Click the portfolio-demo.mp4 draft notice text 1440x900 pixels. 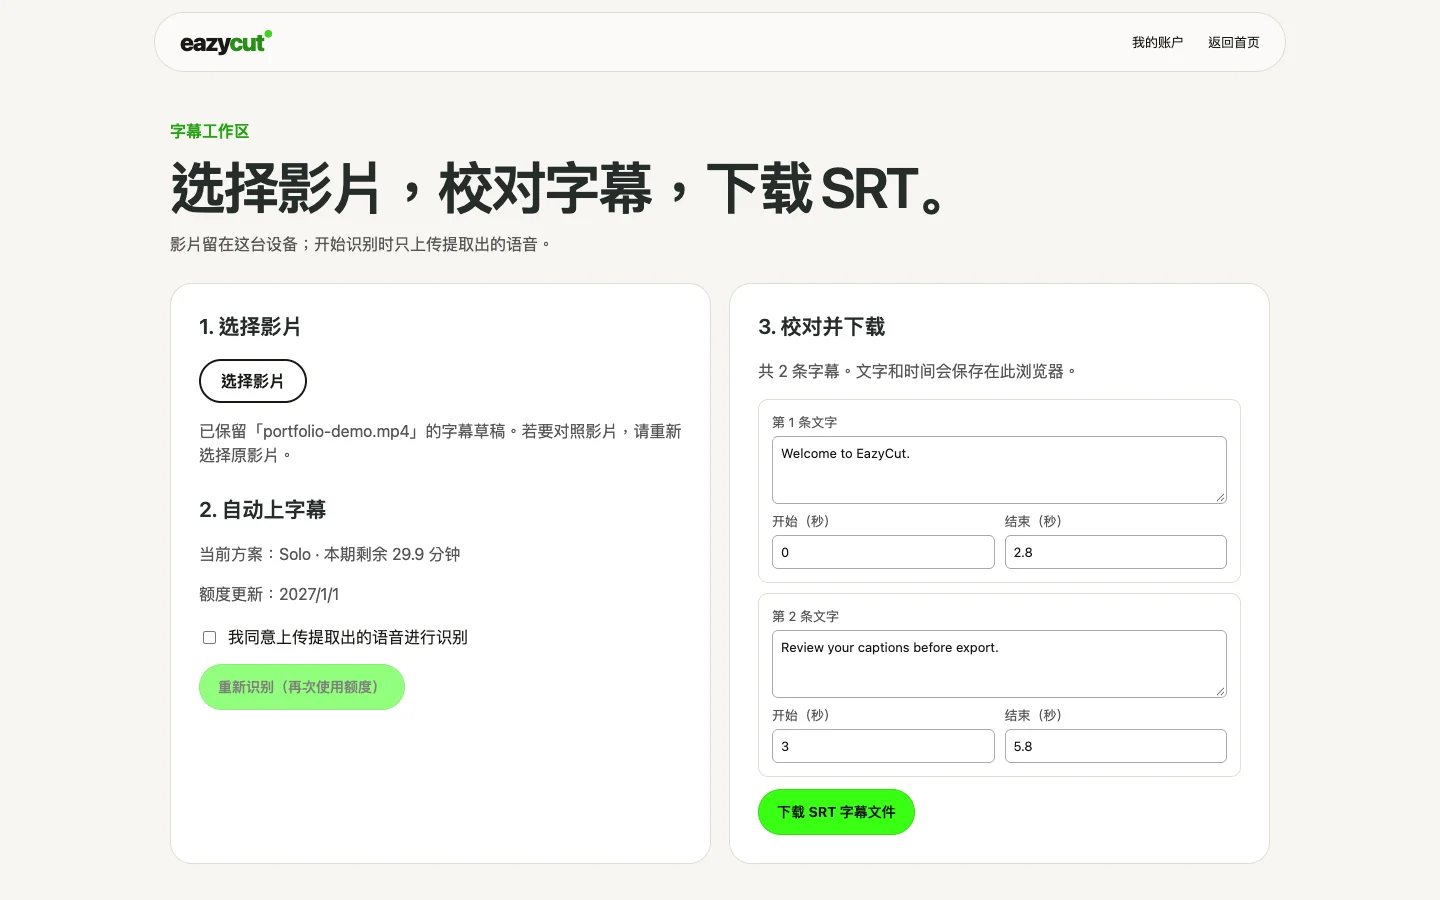pyautogui.click(x=440, y=443)
